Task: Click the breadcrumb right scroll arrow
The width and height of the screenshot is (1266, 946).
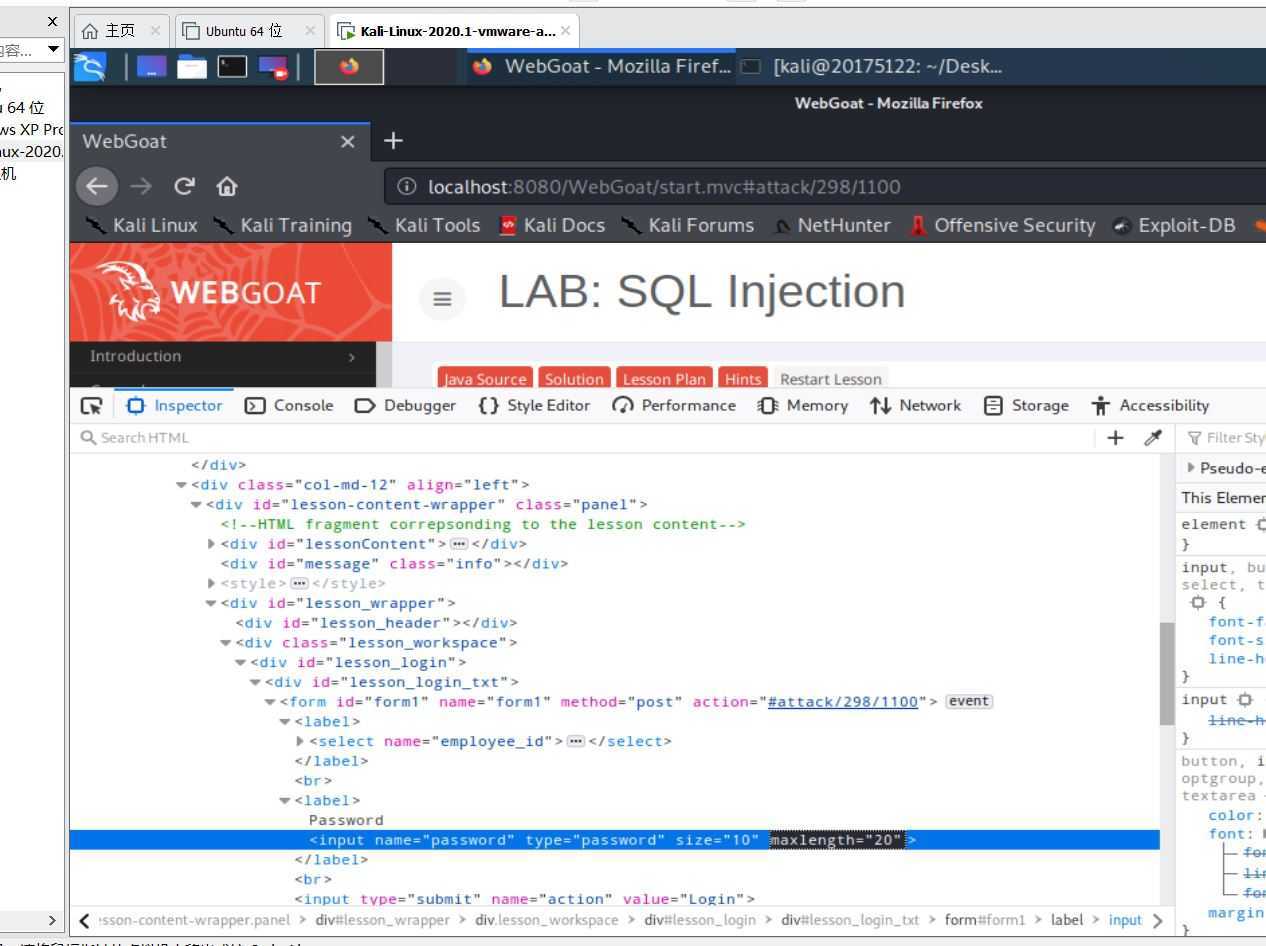Action: (1158, 920)
